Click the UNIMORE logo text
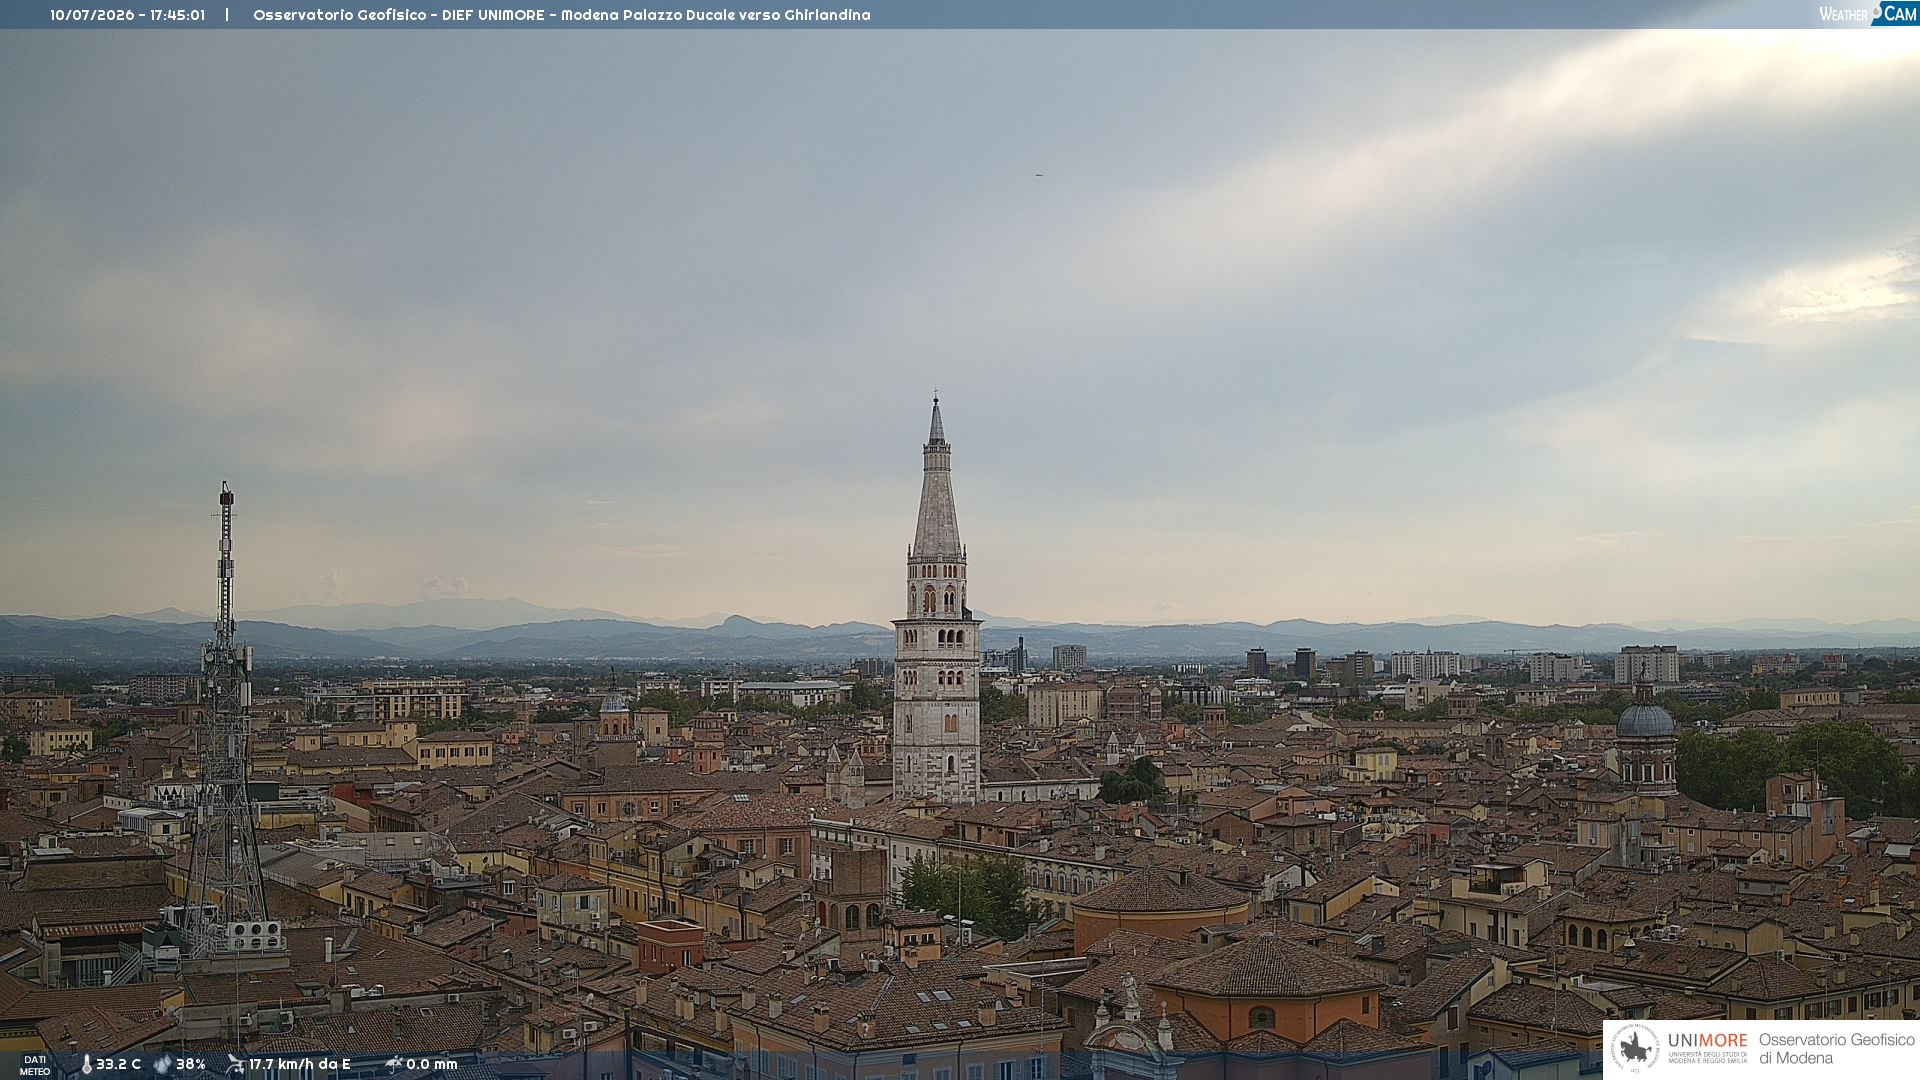 [x=1707, y=1040]
